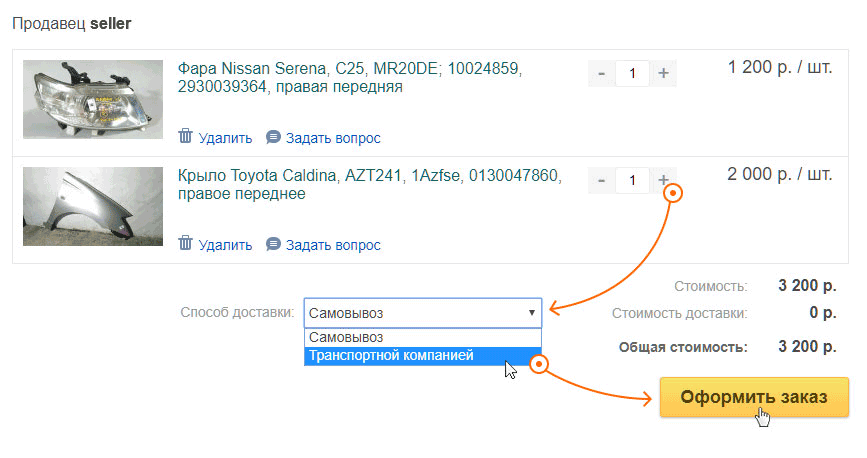
Task: Click the Задать вопрос text link under the fender
Action: tap(332, 245)
